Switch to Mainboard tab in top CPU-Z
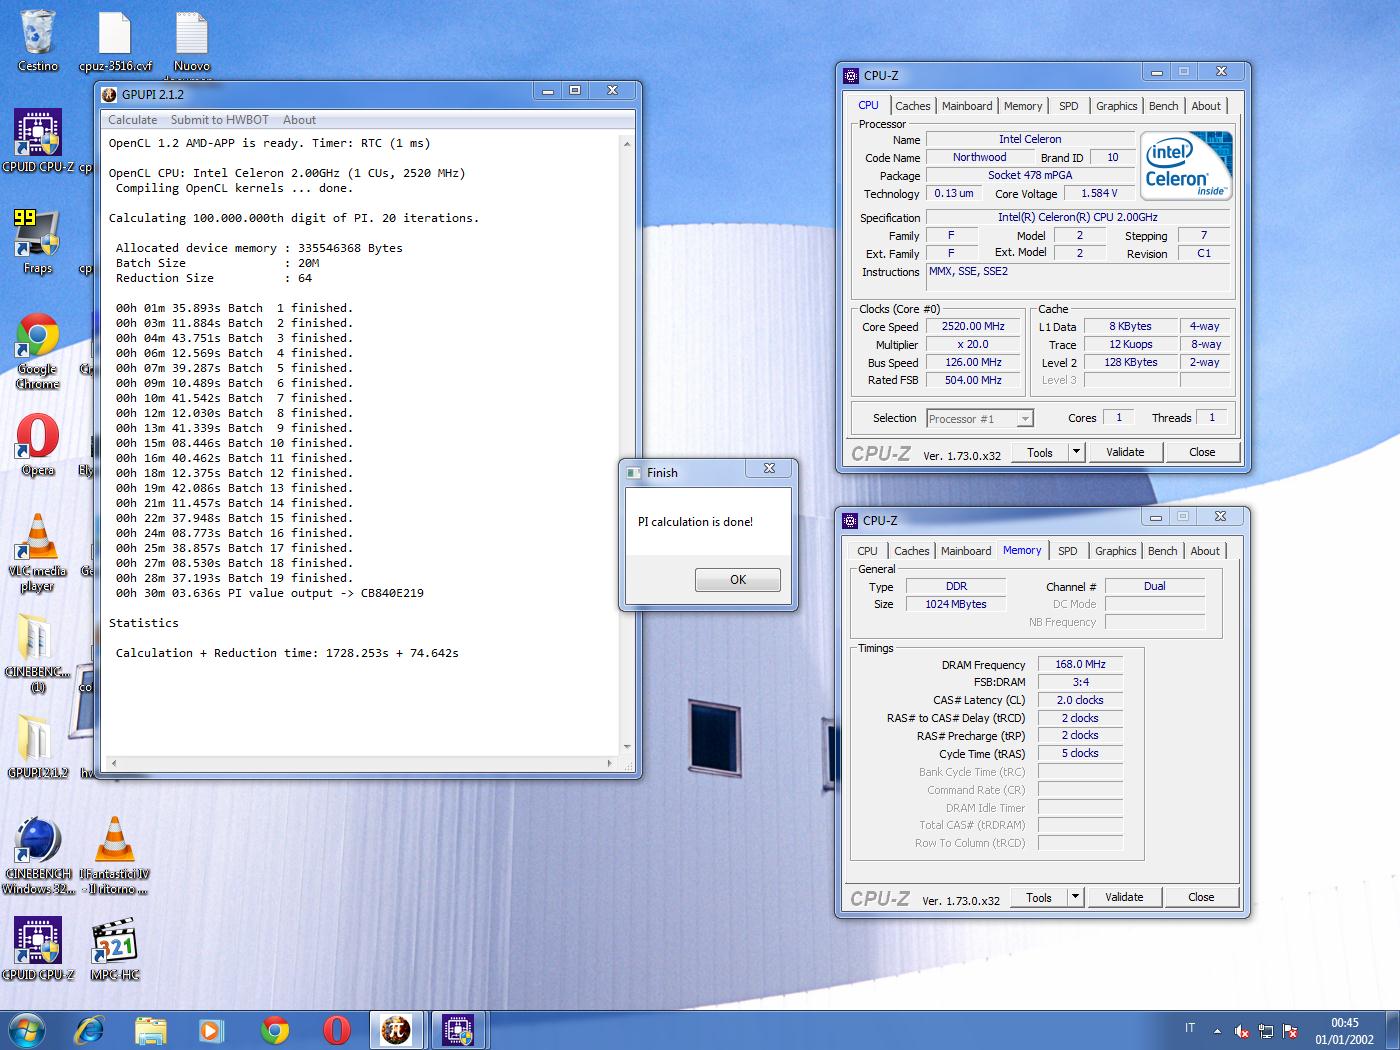 point(967,105)
